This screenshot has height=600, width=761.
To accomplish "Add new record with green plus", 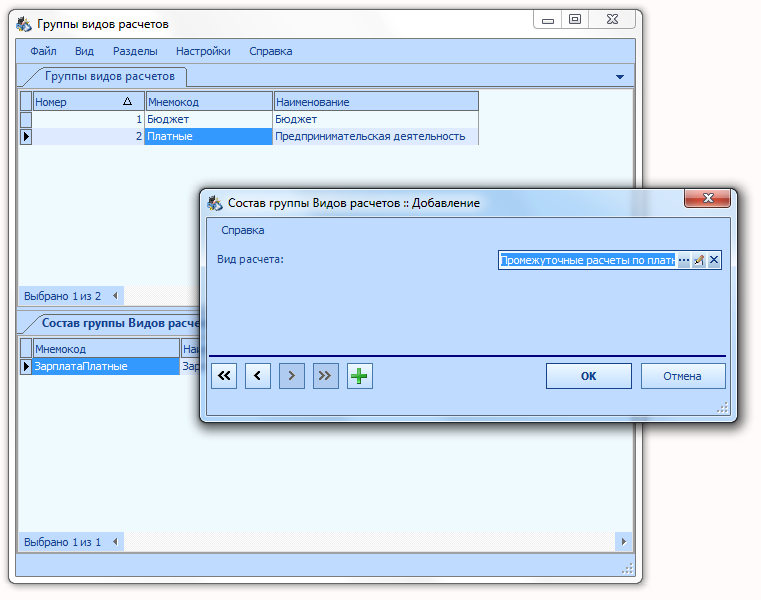I will (x=360, y=376).
